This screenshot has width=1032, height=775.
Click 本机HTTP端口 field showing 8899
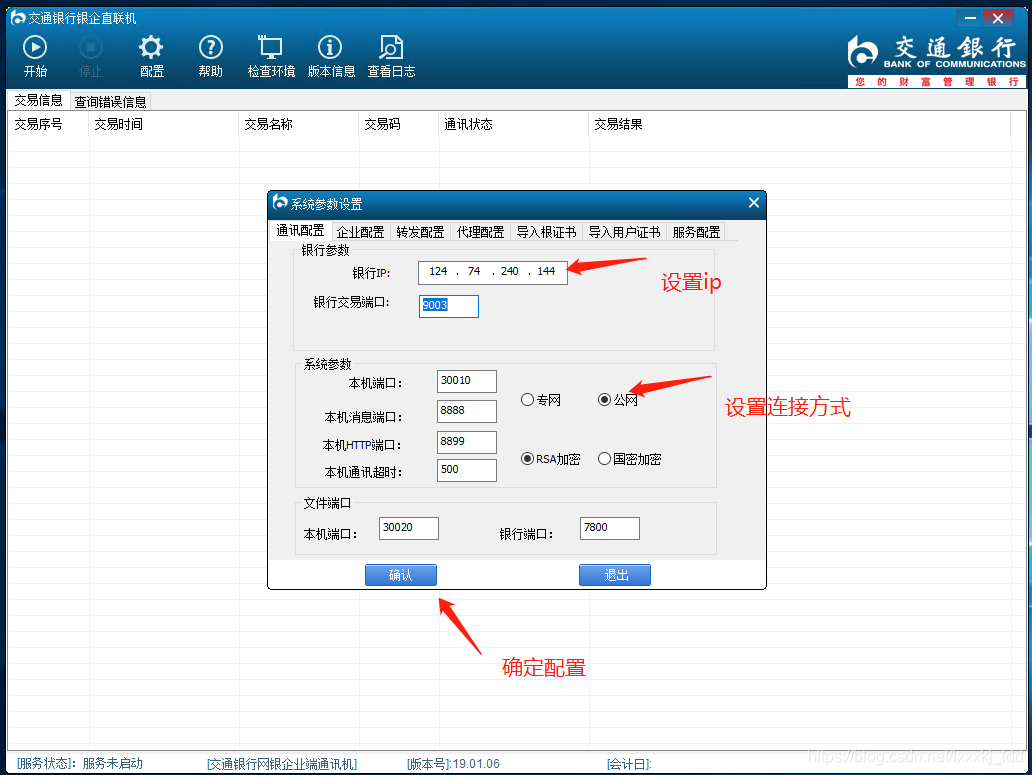click(x=467, y=442)
